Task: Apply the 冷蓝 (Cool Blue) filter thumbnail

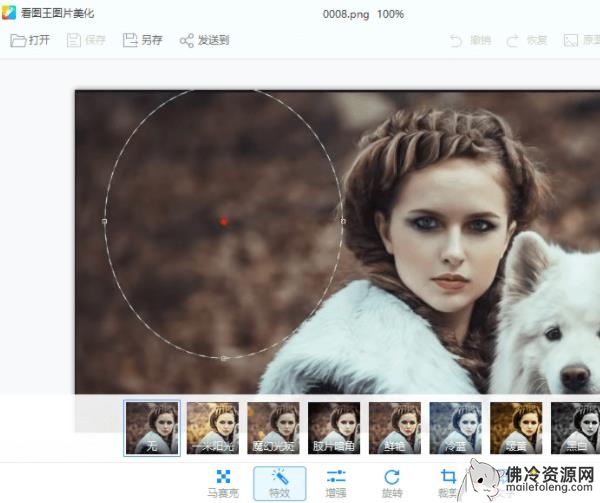Action: 455,428
